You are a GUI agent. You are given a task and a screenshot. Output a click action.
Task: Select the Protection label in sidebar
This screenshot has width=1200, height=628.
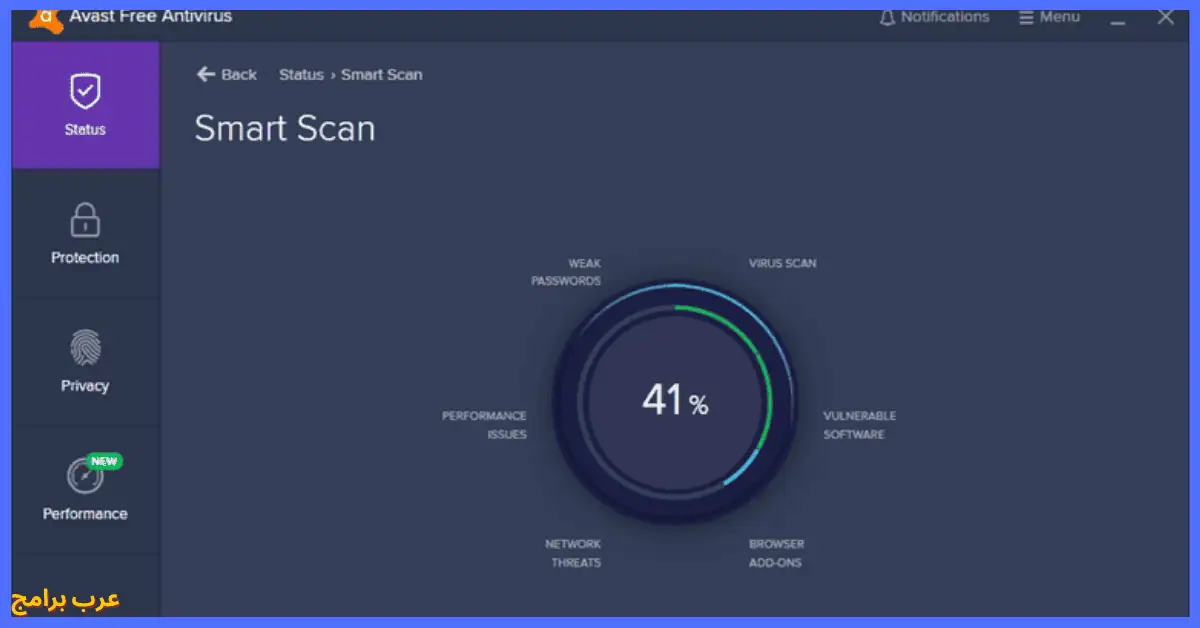(85, 257)
